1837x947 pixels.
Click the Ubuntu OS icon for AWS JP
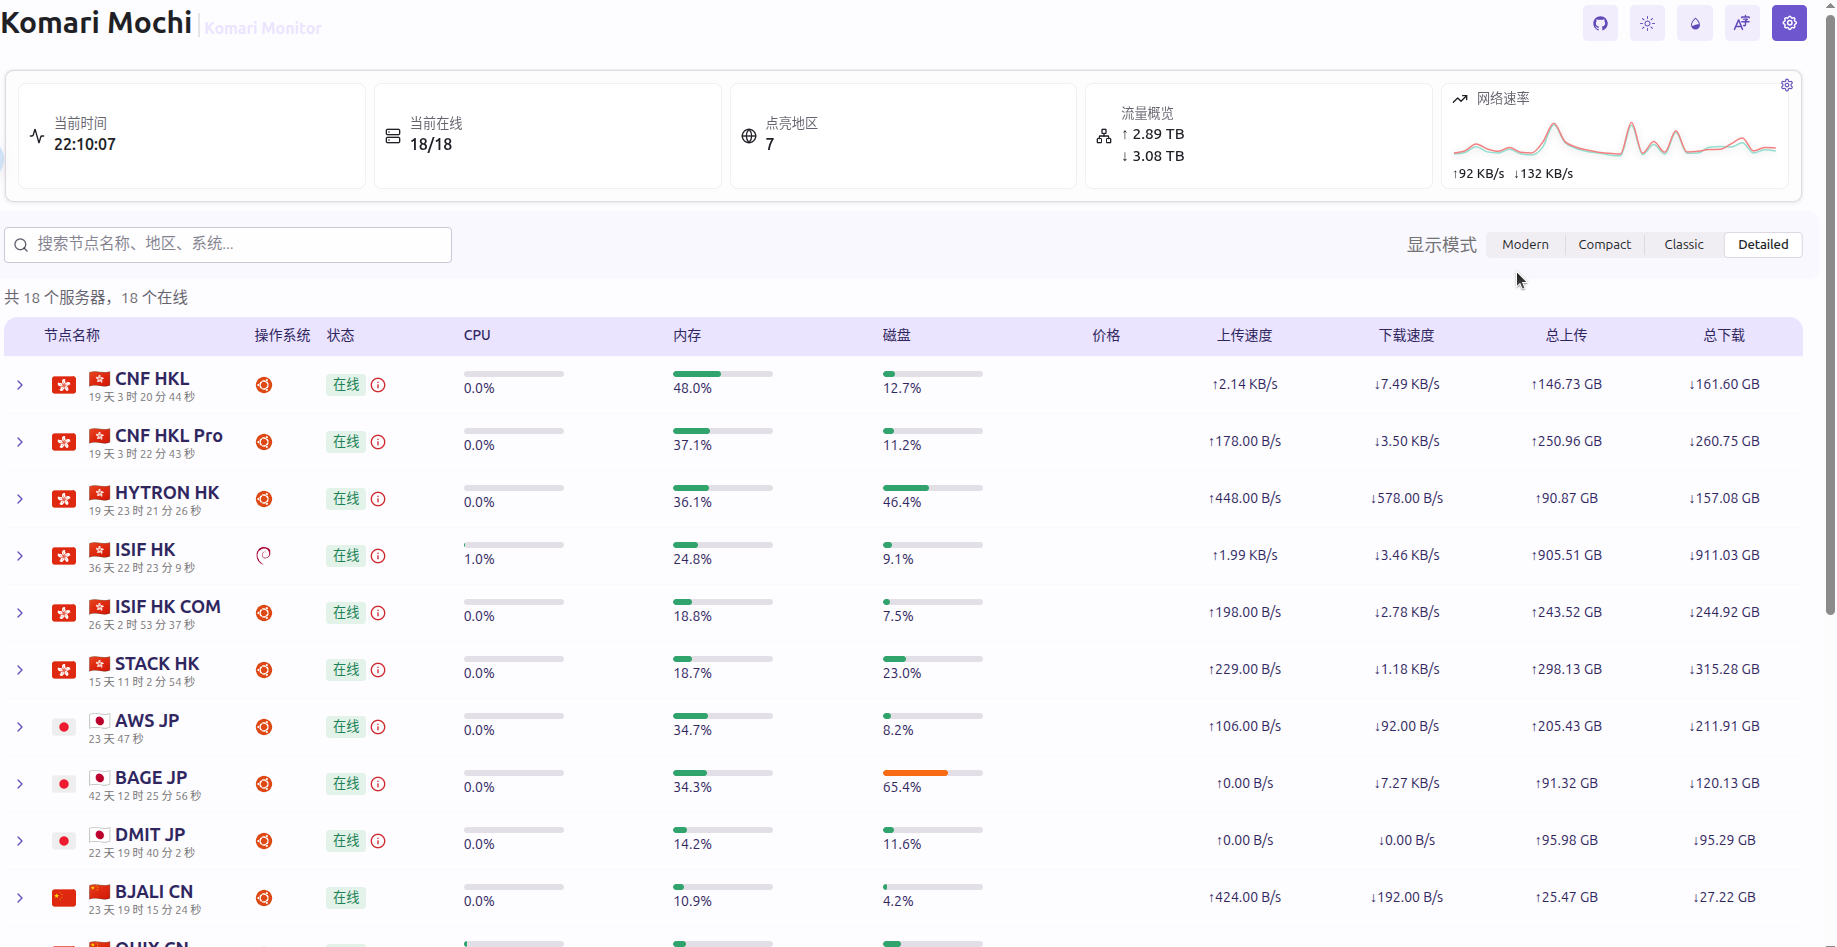click(264, 727)
